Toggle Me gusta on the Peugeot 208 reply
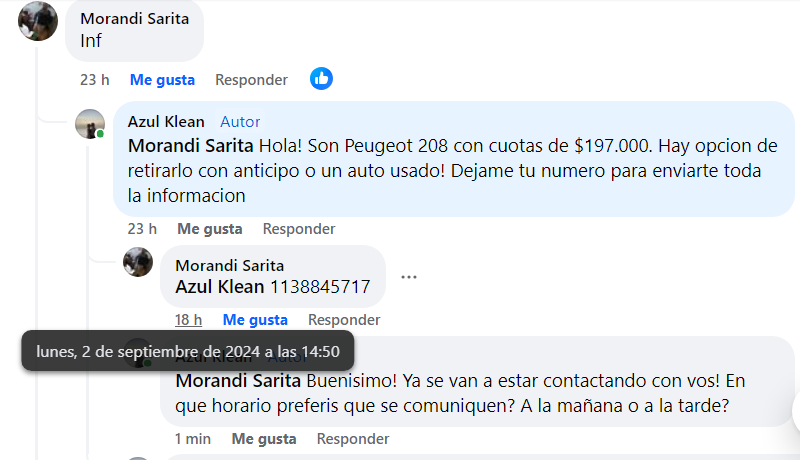This screenshot has height=460, width=800. [x=210, y=229]
